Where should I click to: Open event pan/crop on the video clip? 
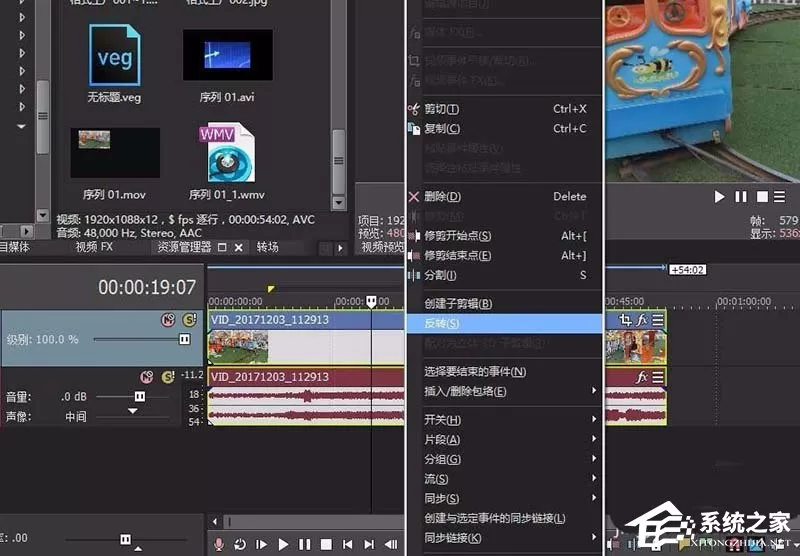626,320
